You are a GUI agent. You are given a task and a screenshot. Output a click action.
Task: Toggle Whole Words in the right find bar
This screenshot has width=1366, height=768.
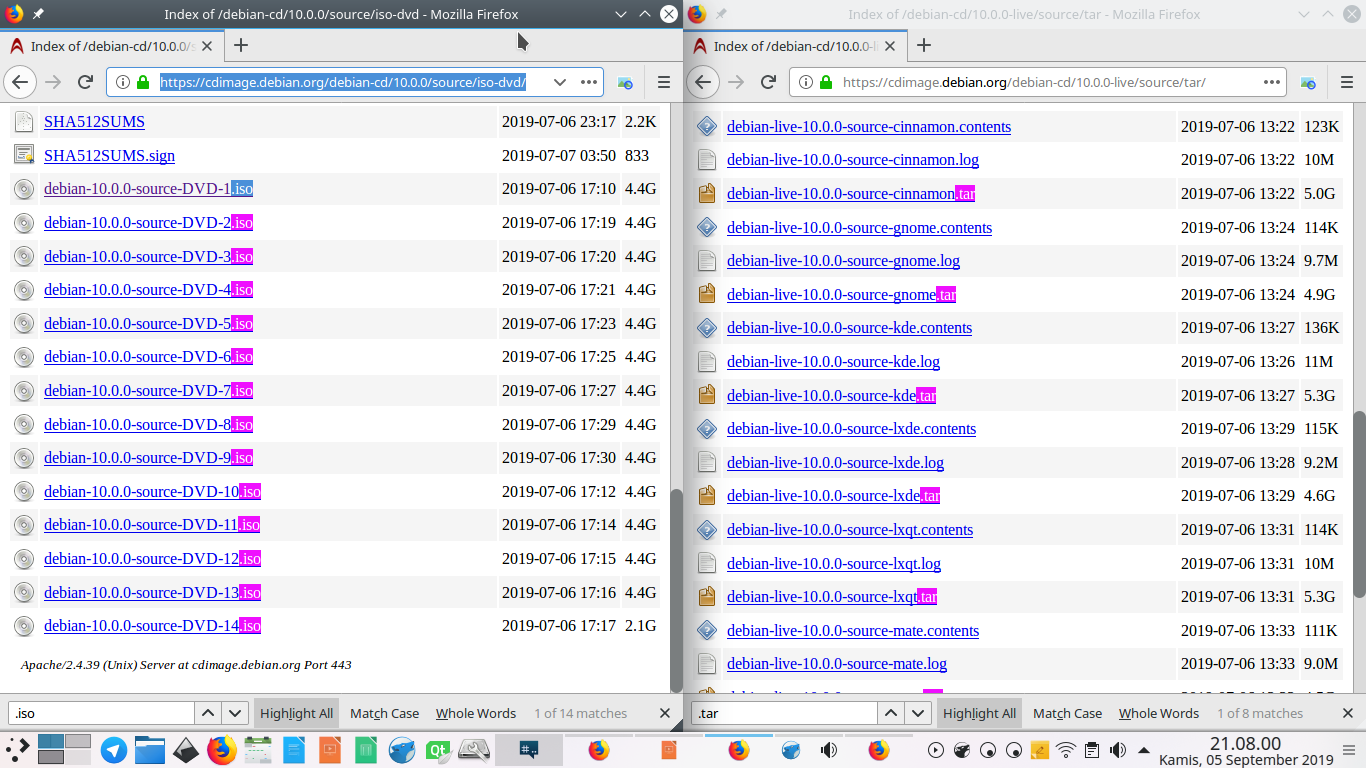click(x=1159, y=713)
